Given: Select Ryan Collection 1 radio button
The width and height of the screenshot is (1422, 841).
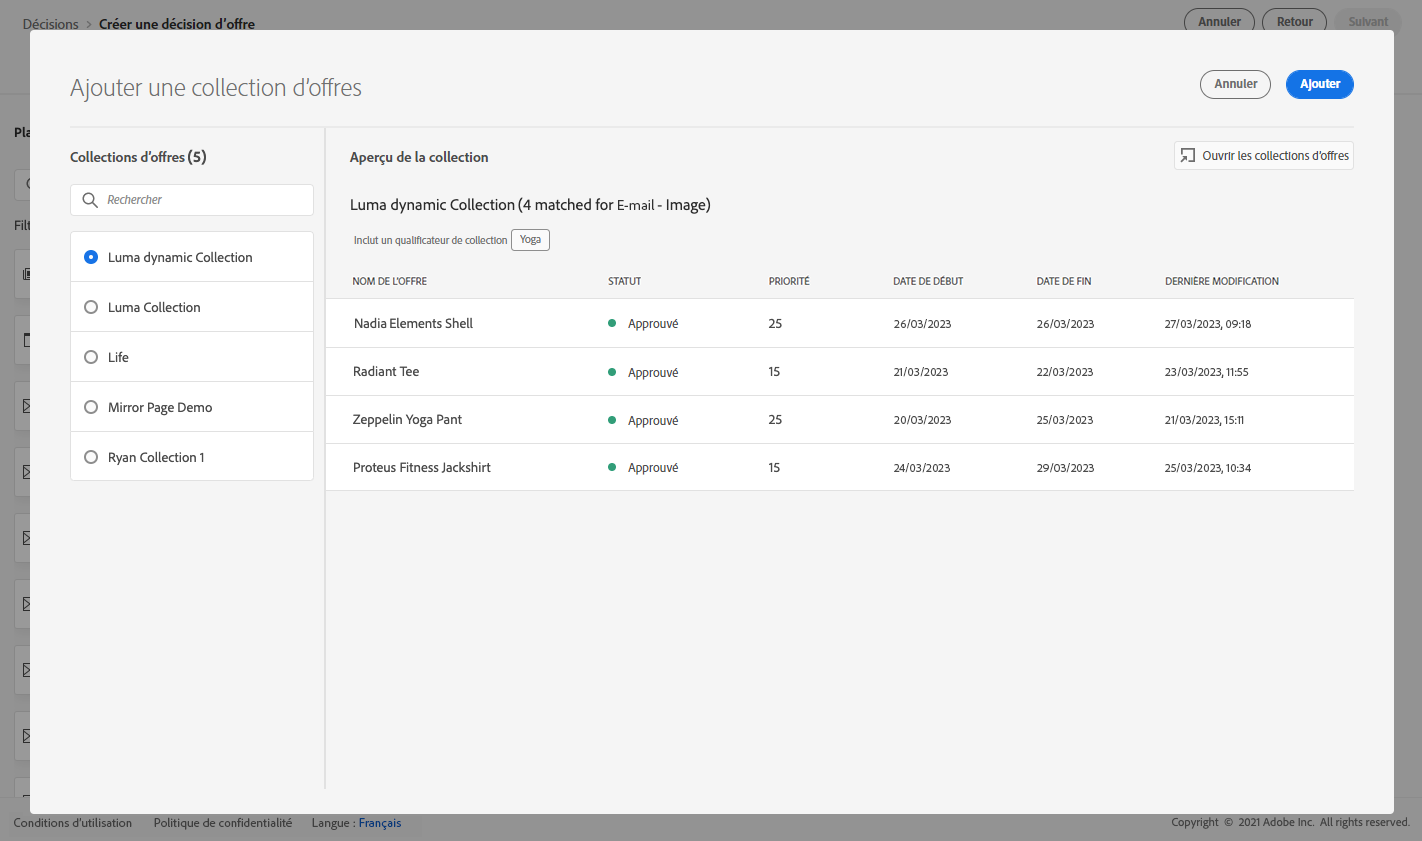Looking at the screenshot, I should (91, 457).
